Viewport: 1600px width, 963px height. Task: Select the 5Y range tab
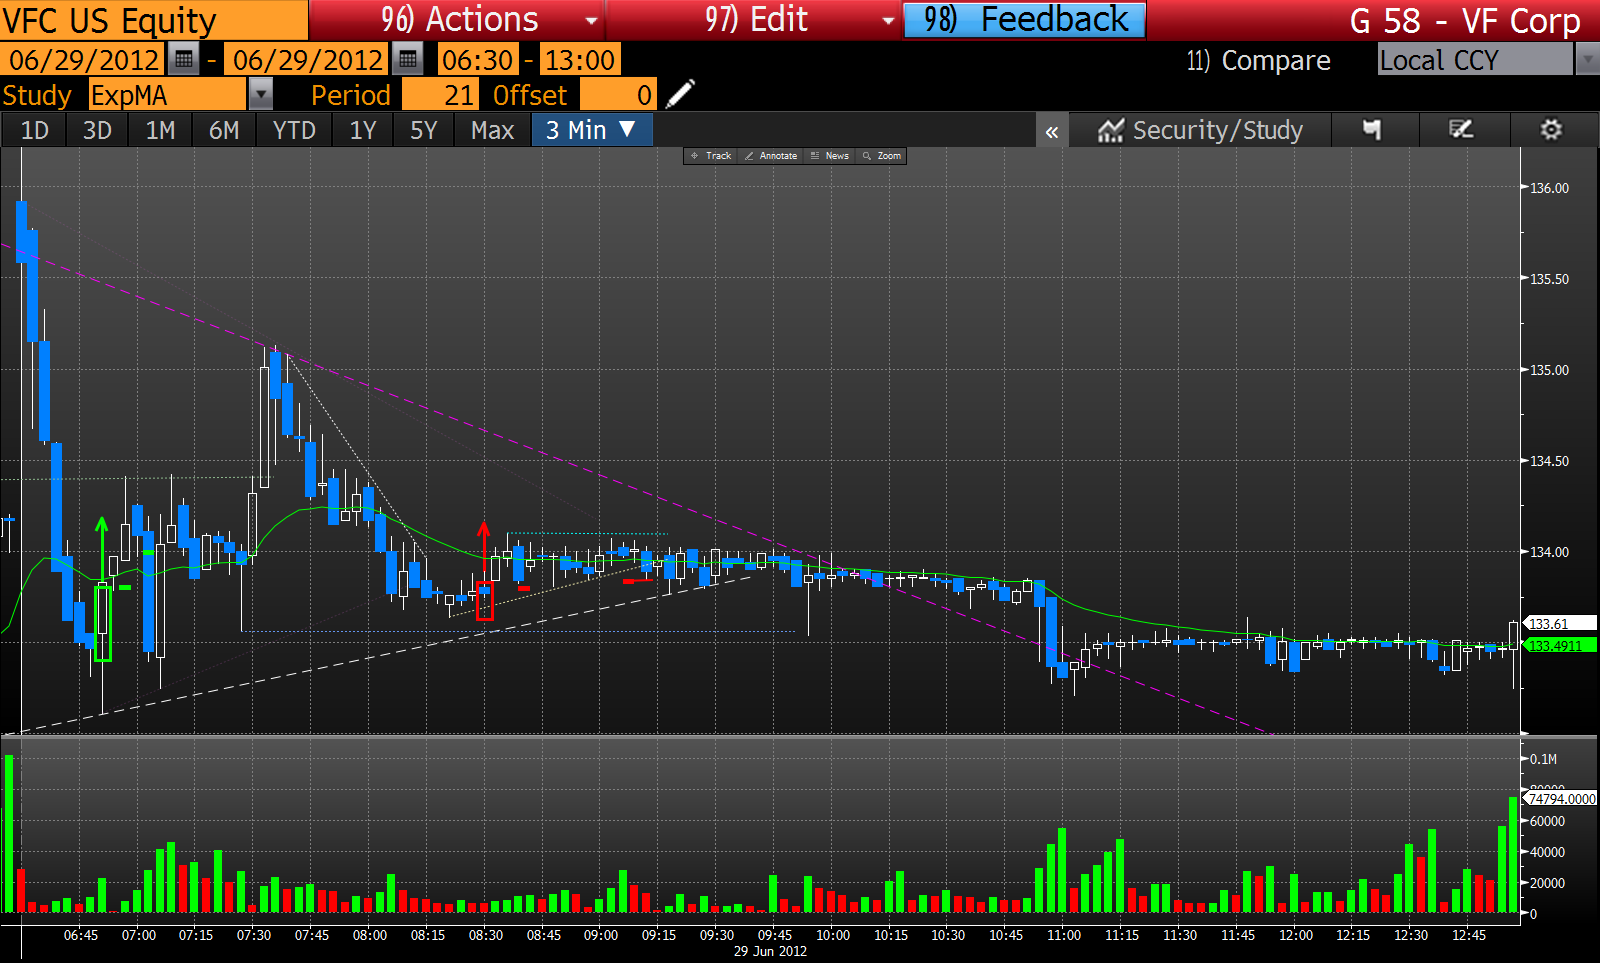(424, 130)
